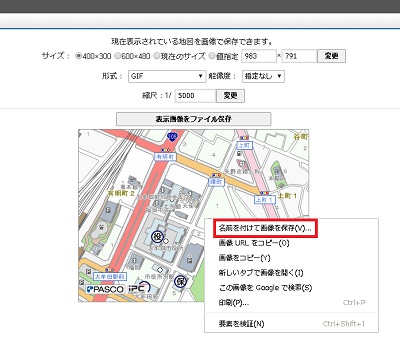Open the 解像度 指定なし dropdown
Image resolution: width=400 pixels, height=363 pixels.
pyautogui.click(x=263, y=76)
